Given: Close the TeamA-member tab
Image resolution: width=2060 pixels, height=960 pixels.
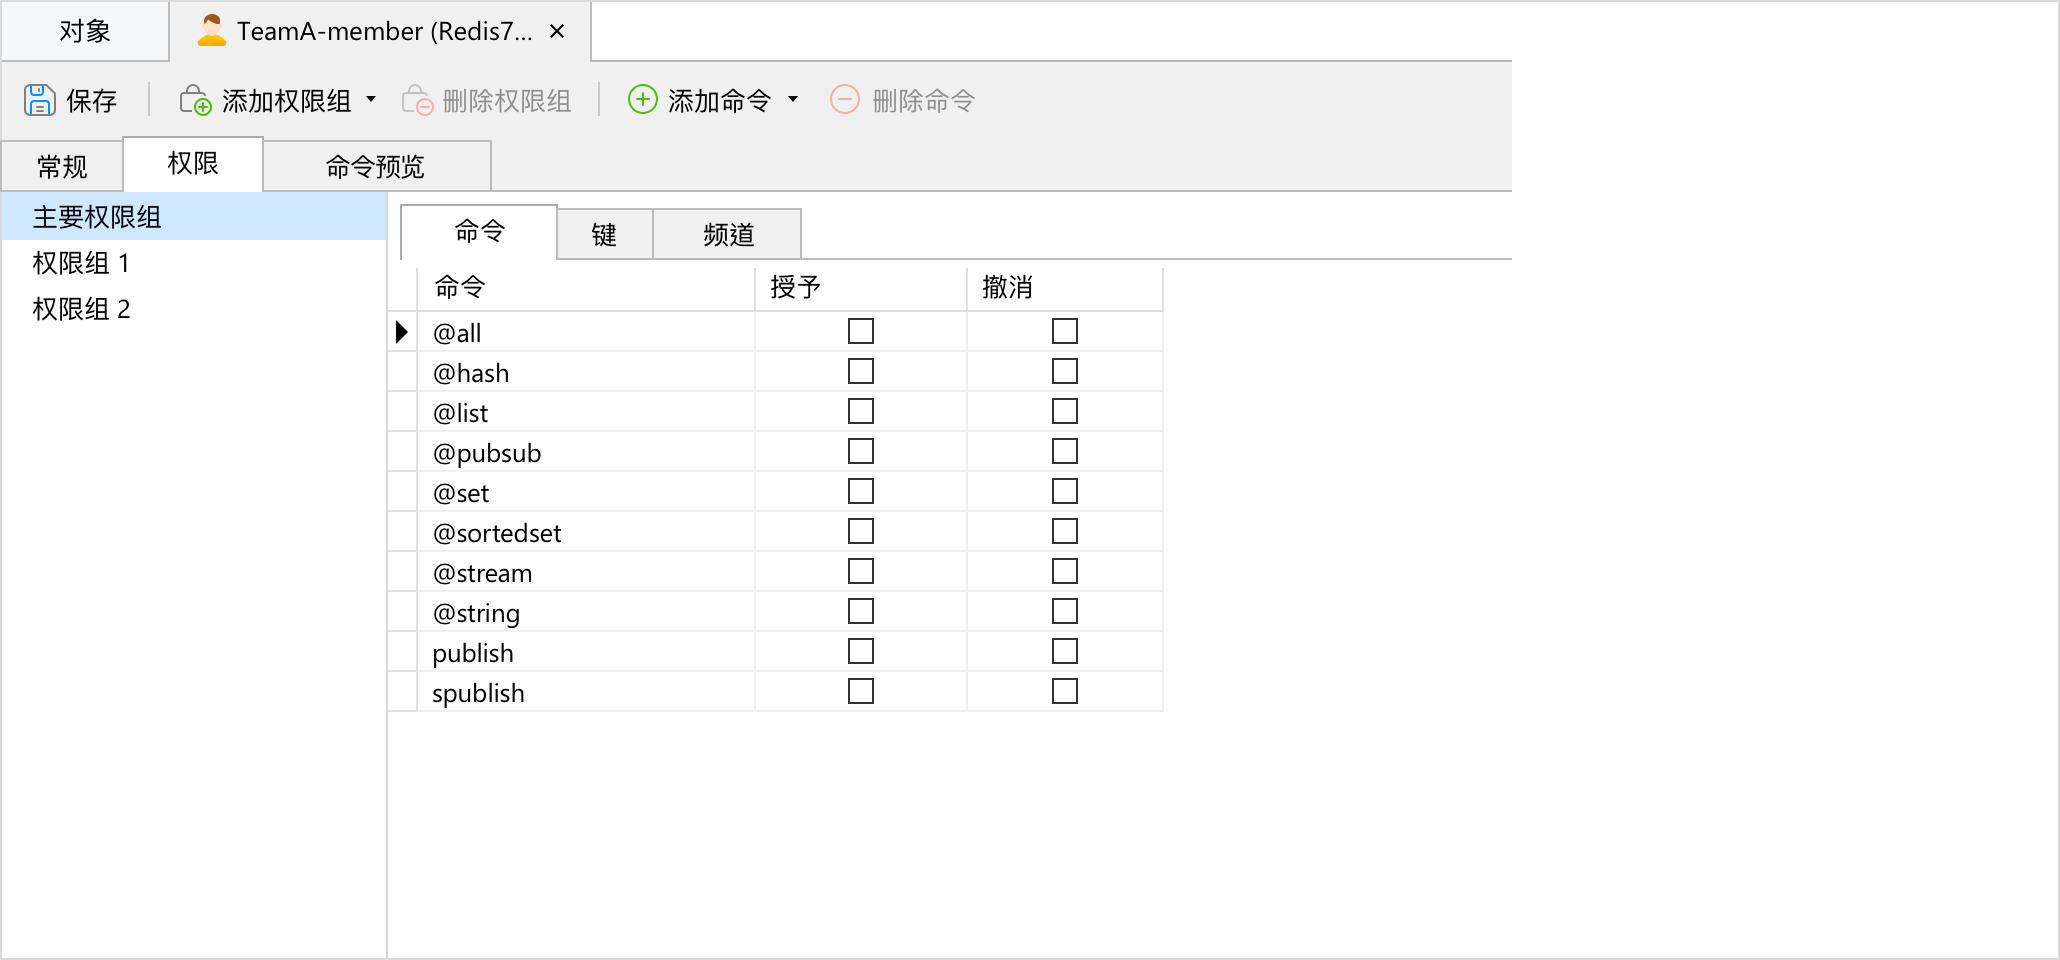Looking at the screenshot, I should (x=557, y=31).
